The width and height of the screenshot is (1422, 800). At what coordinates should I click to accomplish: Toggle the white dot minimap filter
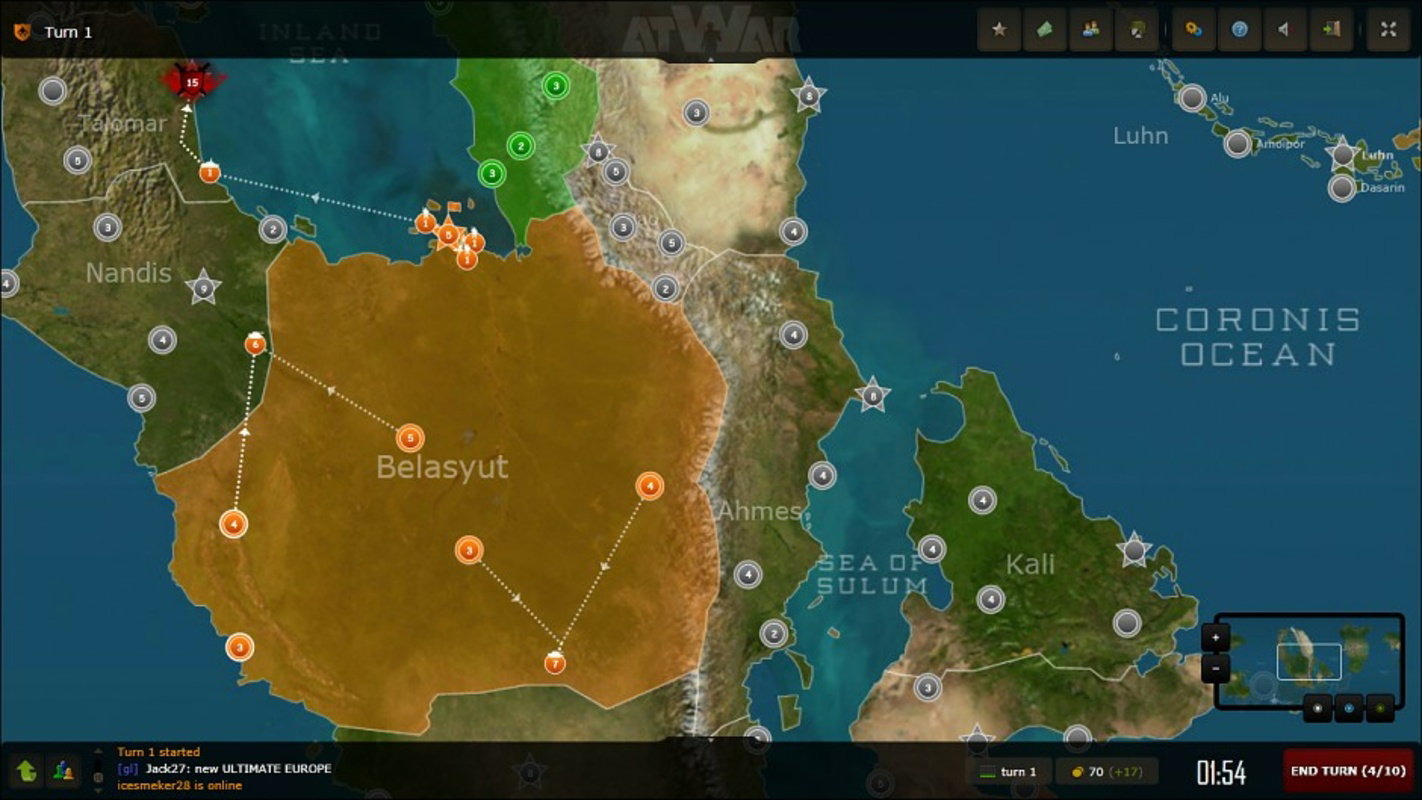1318,708
